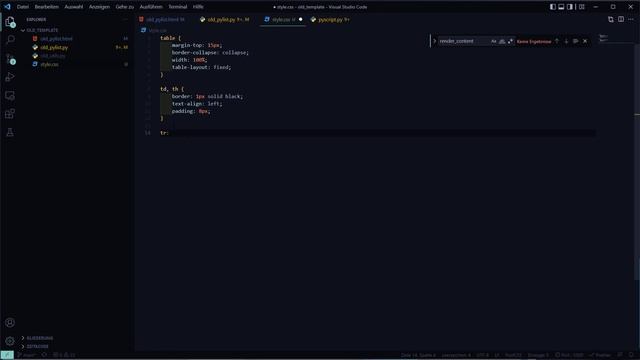Screen dimensions: 640x360
Task: Click the Leerzeichen indentation setting
Action: [x=456, y=355]
